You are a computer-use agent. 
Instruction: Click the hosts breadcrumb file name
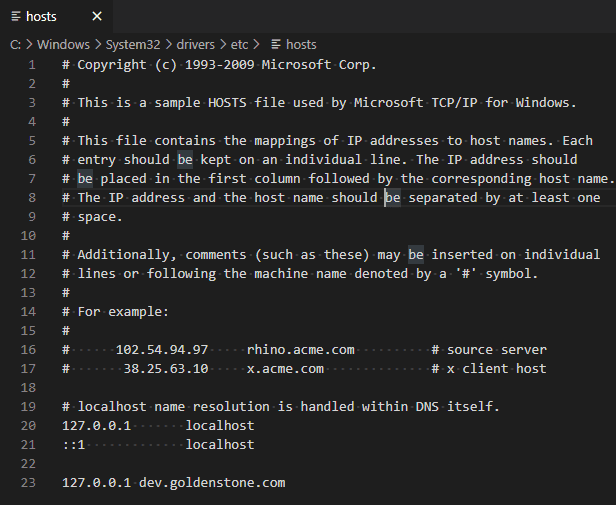[x=301, y=44]
